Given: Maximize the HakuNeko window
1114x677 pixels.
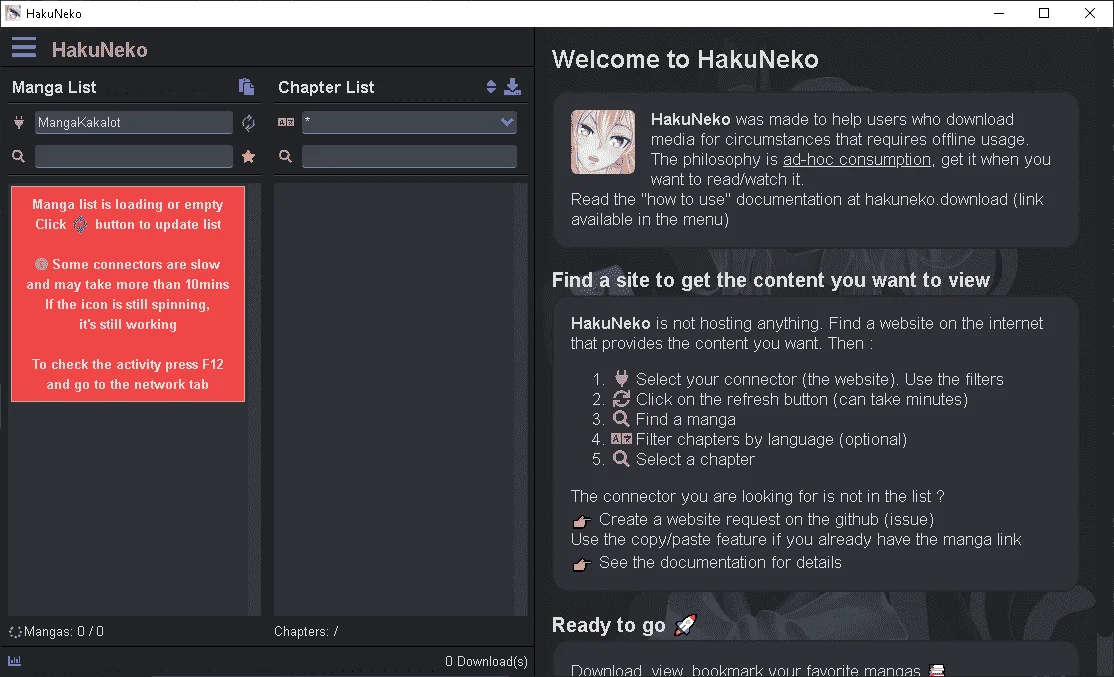Looking at the screenshot, I should pos(1044,13).
